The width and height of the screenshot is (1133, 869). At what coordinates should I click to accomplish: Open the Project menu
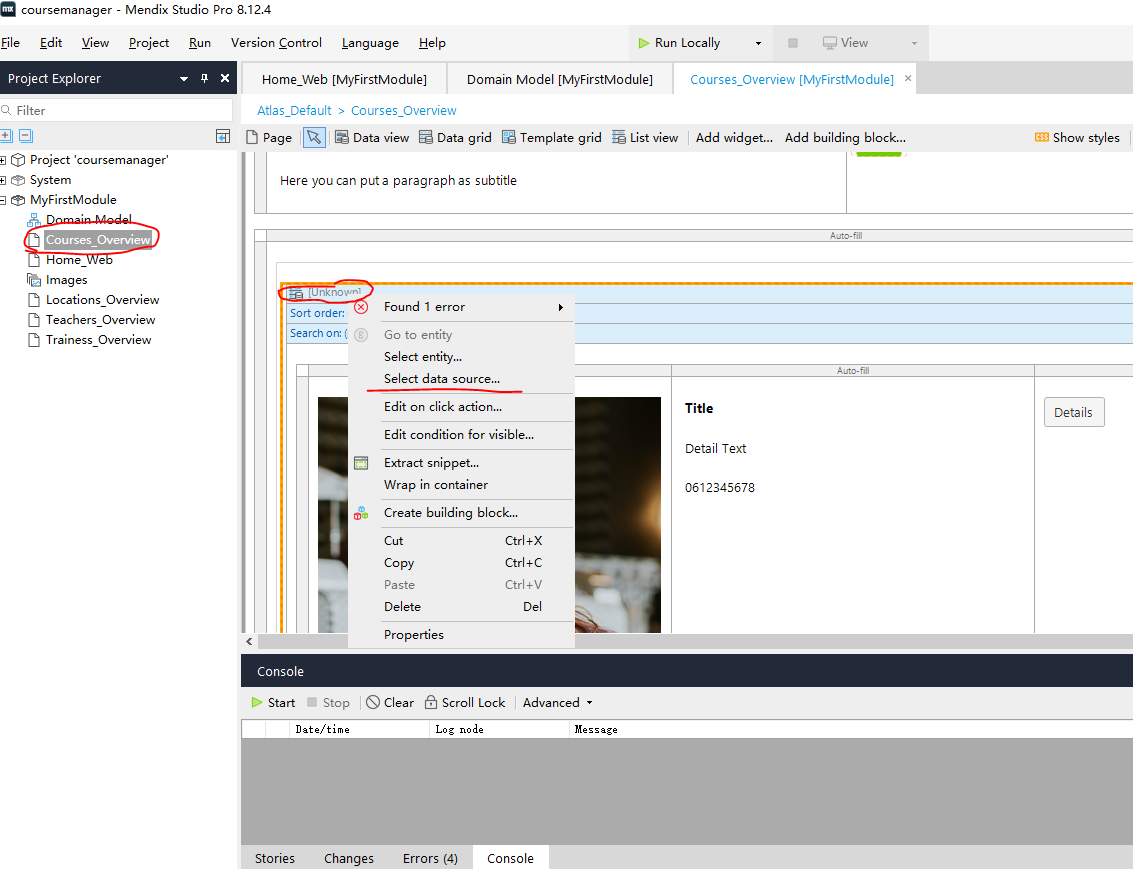(149, 43)
